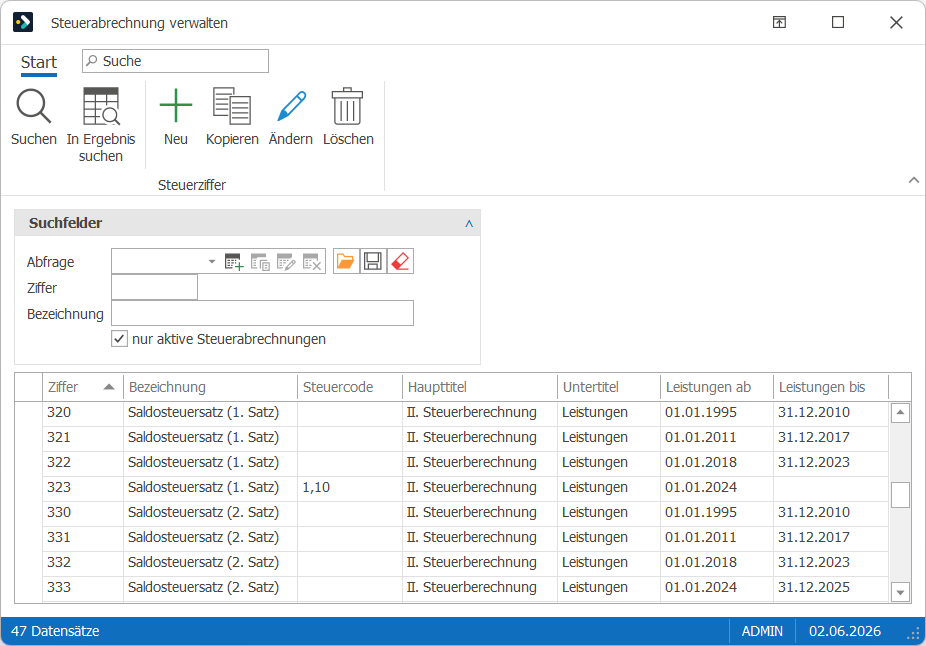Collapse the Suchfelder panel
This screenshot has width=926, height=646.
coord(469,223)
